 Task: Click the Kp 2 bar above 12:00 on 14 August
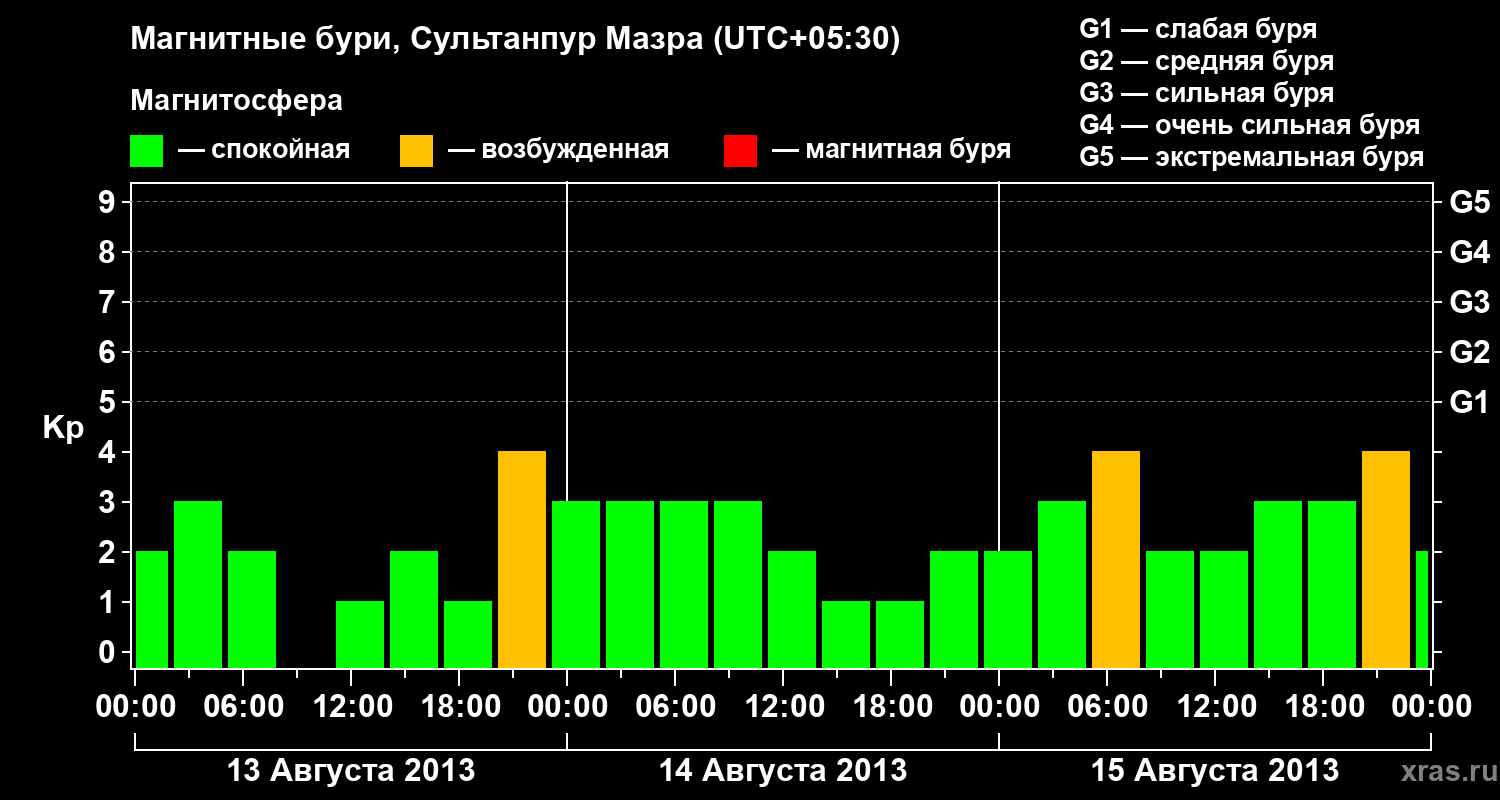point(792,609)
